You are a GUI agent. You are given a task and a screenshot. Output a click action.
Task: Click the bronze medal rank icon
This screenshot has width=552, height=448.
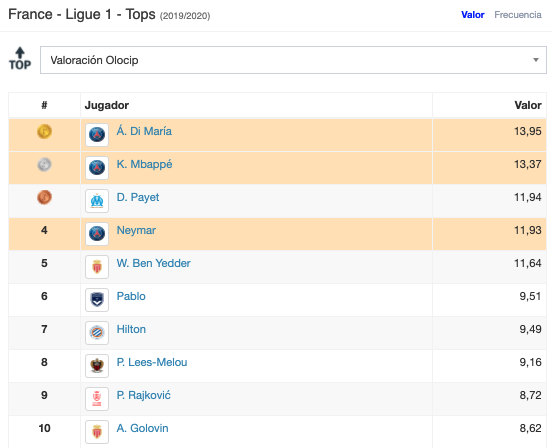[x=44, y=197]
